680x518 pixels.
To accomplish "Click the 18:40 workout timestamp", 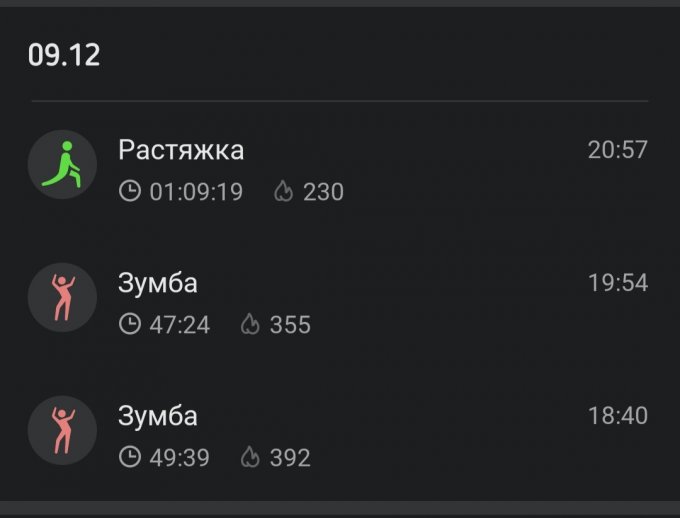I will point(617,416).
